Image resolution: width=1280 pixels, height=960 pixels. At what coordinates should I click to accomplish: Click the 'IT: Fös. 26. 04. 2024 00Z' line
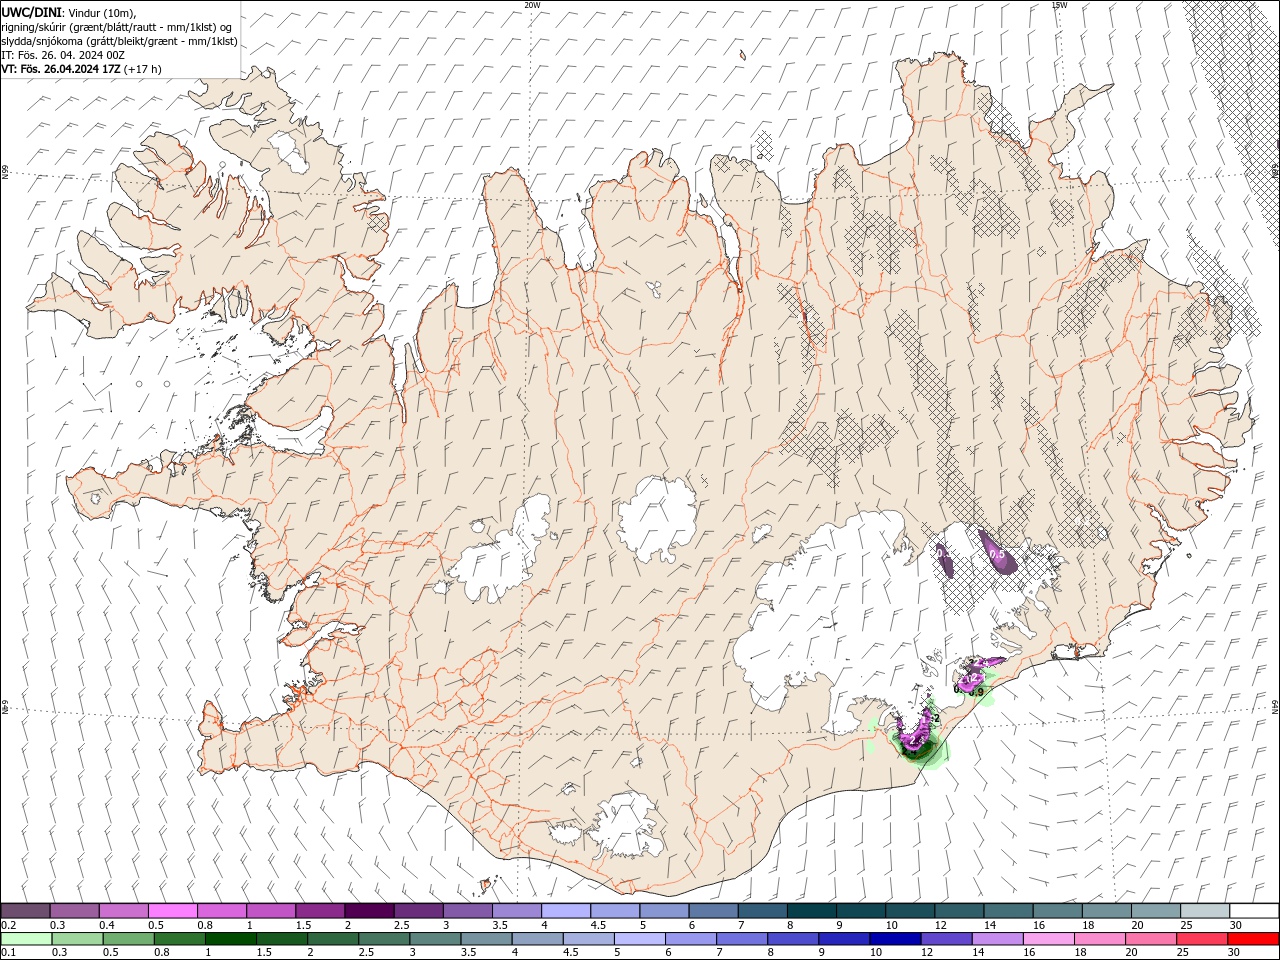click(63, 55)
